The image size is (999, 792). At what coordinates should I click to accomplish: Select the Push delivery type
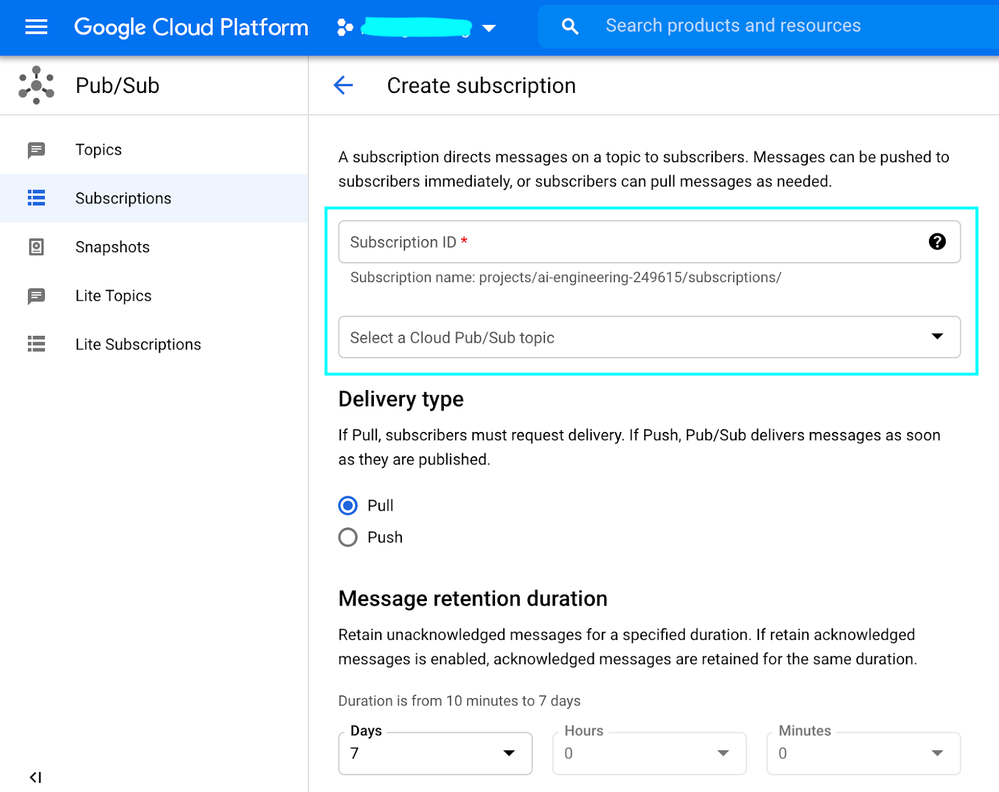coord(348,538)
